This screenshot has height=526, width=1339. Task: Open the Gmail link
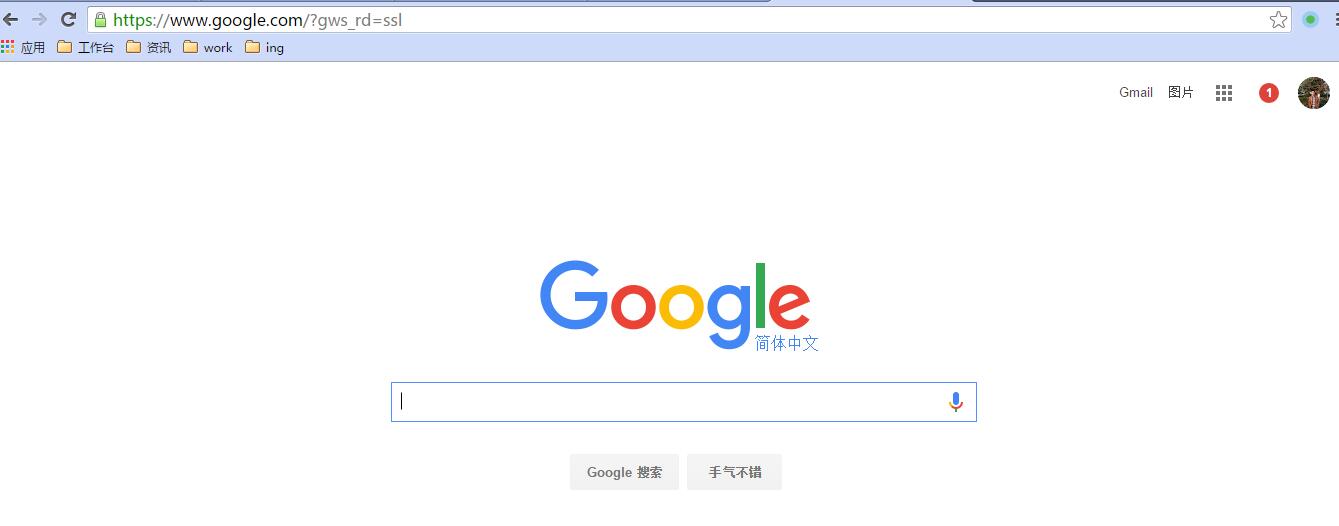[1136, 92]
